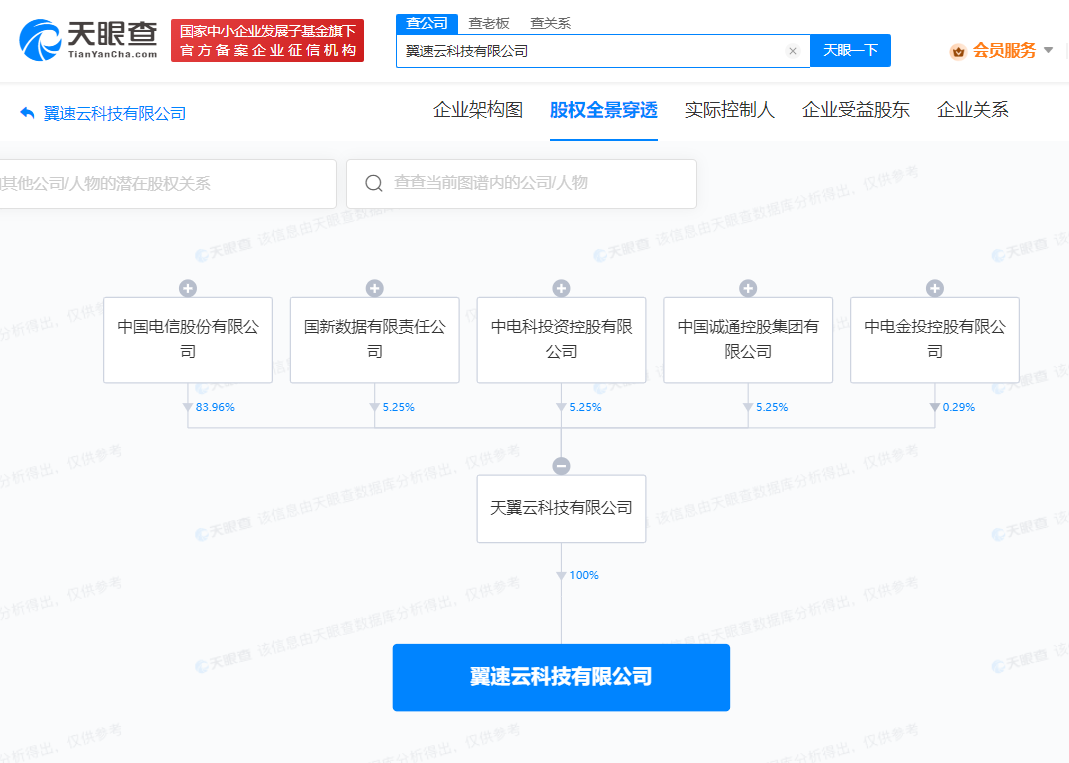Click the 100% share label
This screenshot has height=763, width=1069.
(x=584, y=575)
